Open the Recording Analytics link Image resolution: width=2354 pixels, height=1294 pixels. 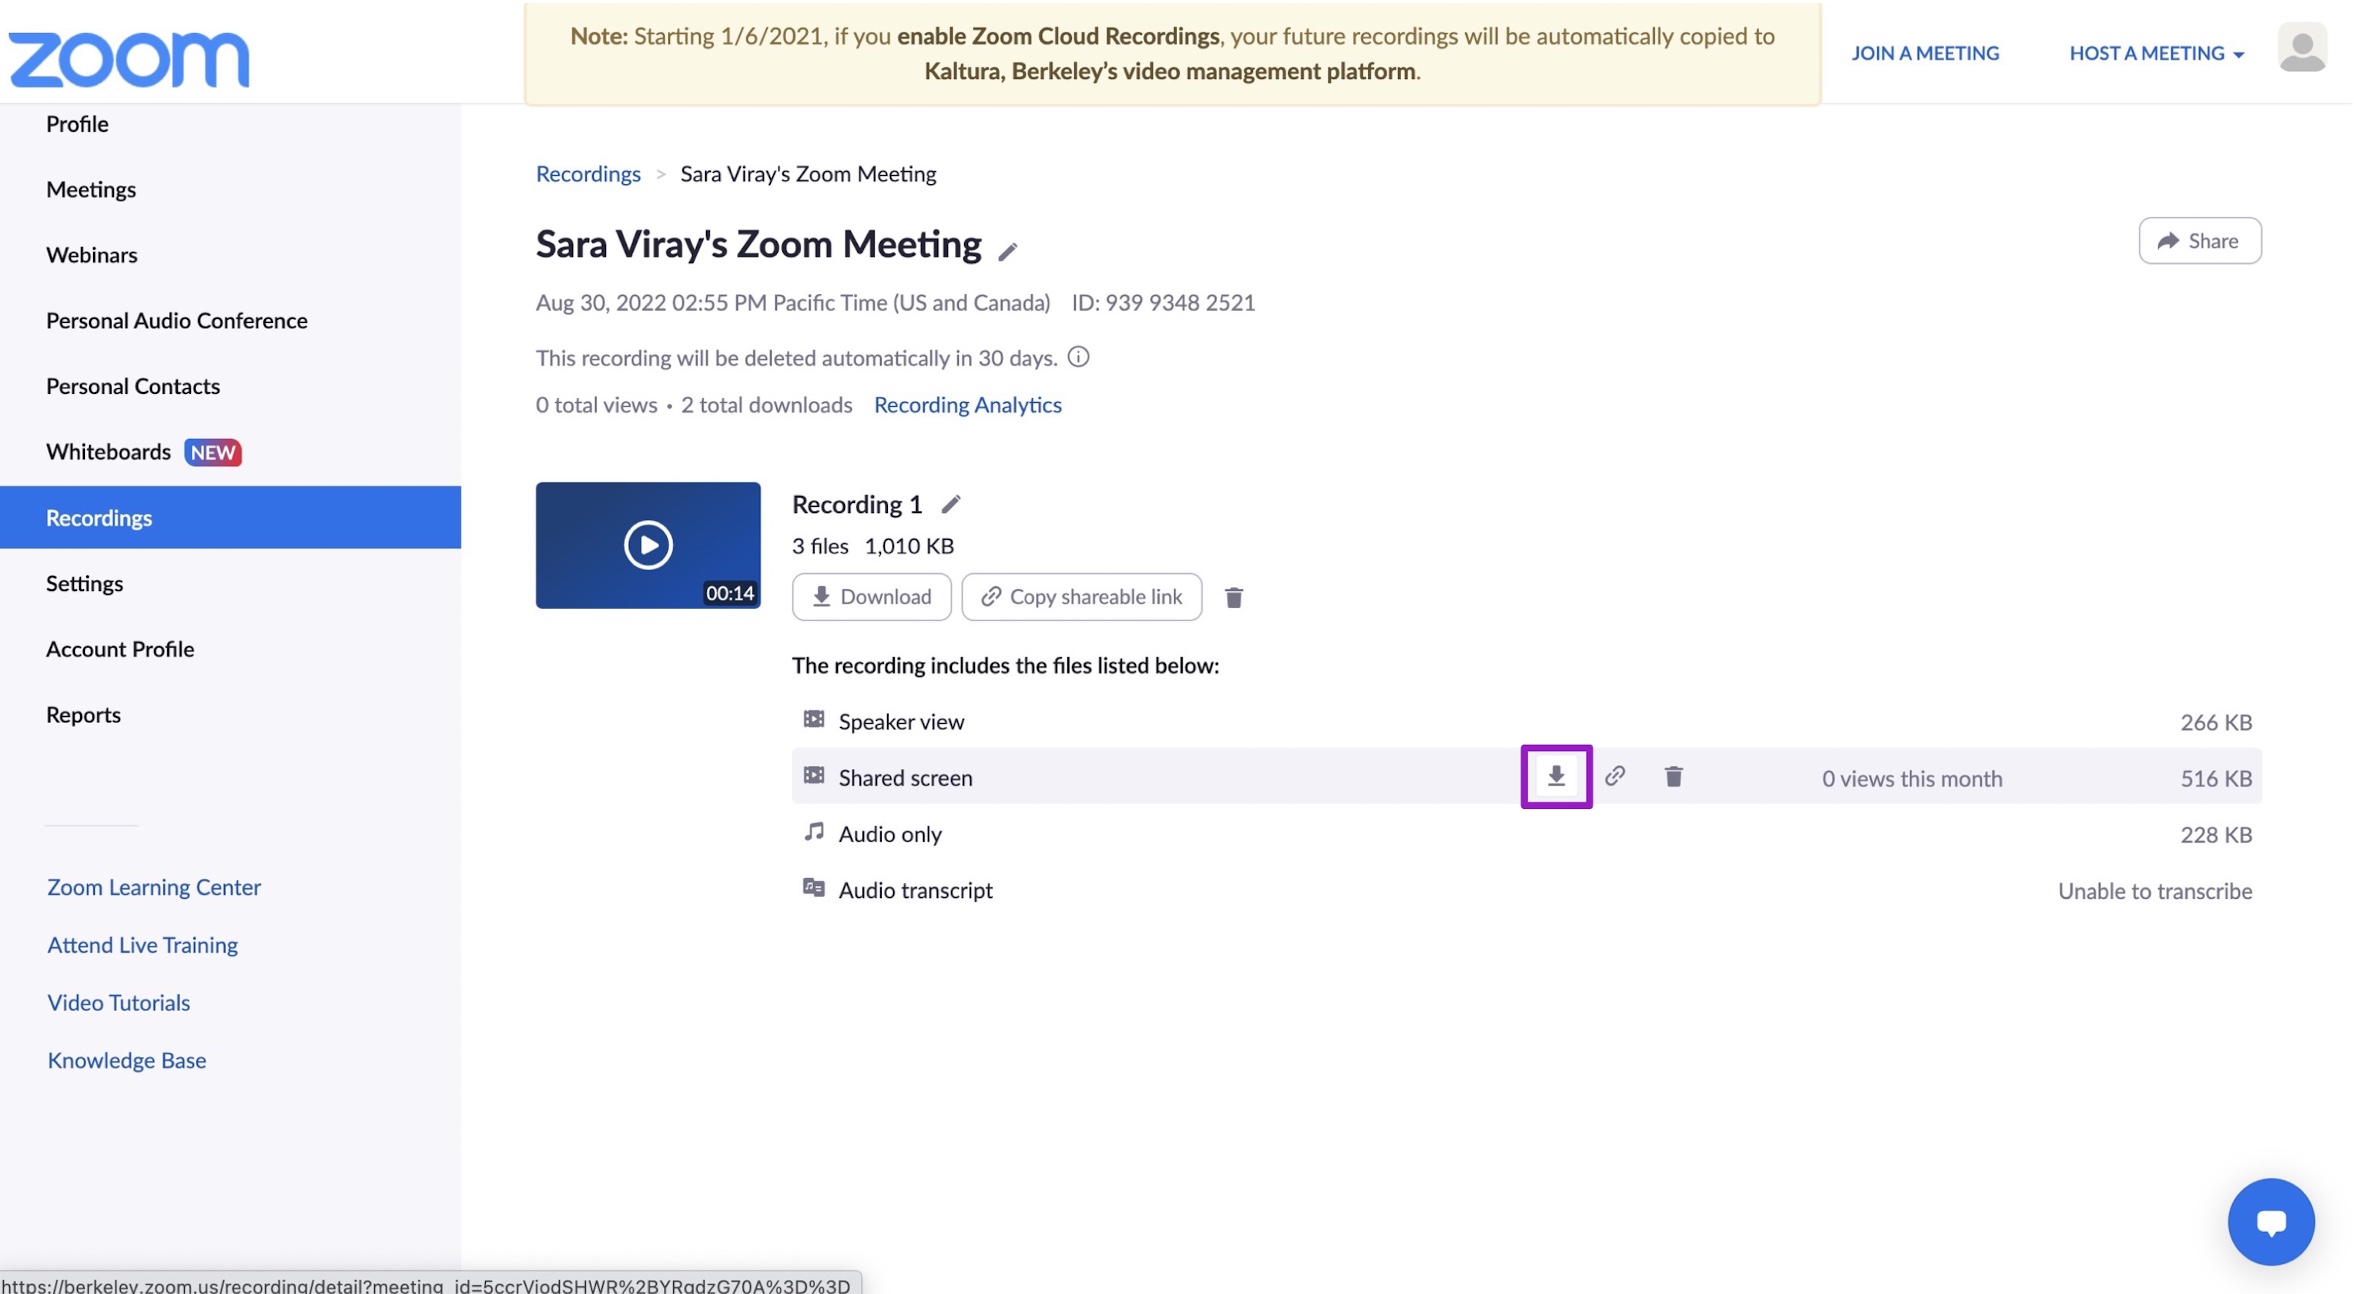click(x=966, y=405)
